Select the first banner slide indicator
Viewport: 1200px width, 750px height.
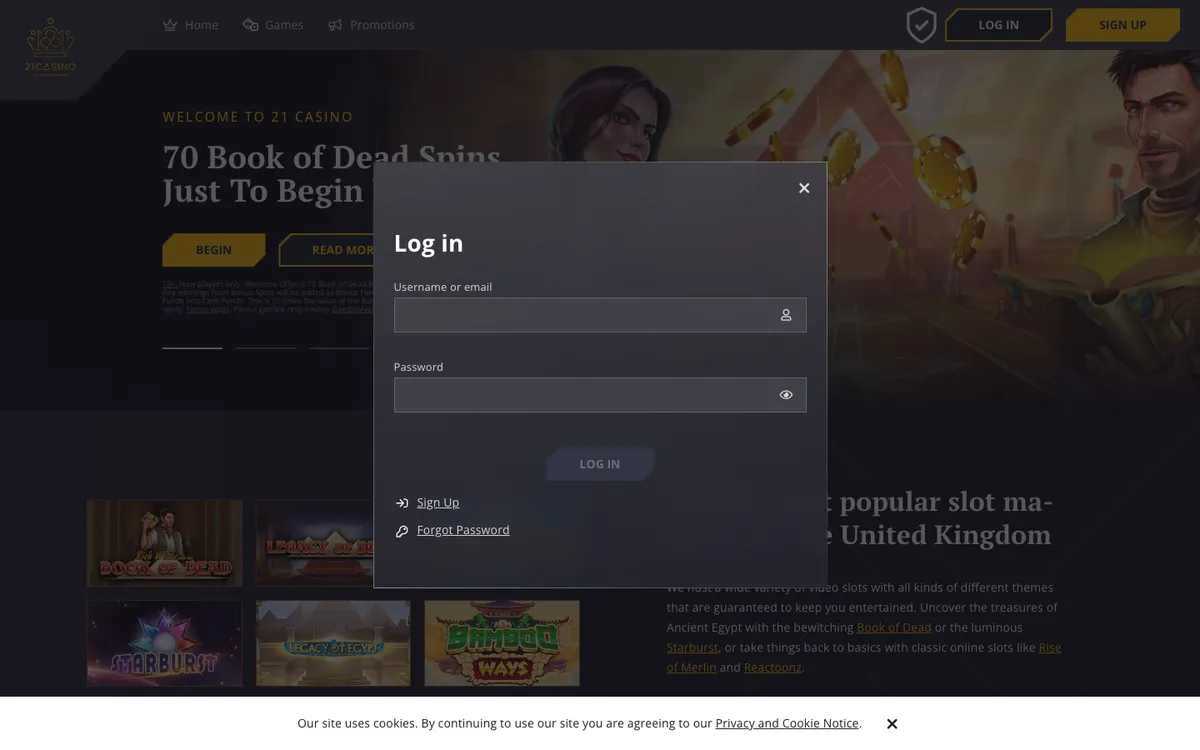(x=192, y=348)
